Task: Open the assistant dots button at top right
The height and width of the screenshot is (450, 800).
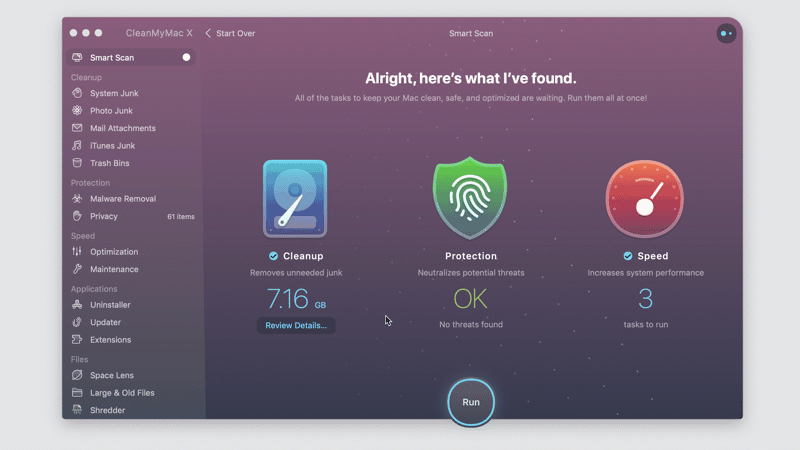Action: pos(726,34)
